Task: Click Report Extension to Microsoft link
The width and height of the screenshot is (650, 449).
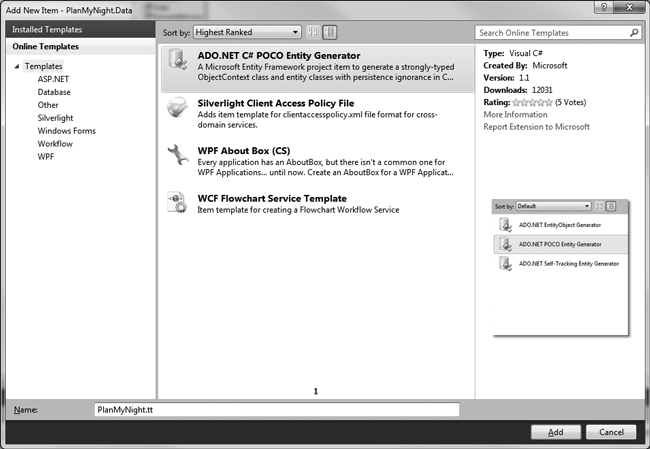Action: tap(536, 127)
